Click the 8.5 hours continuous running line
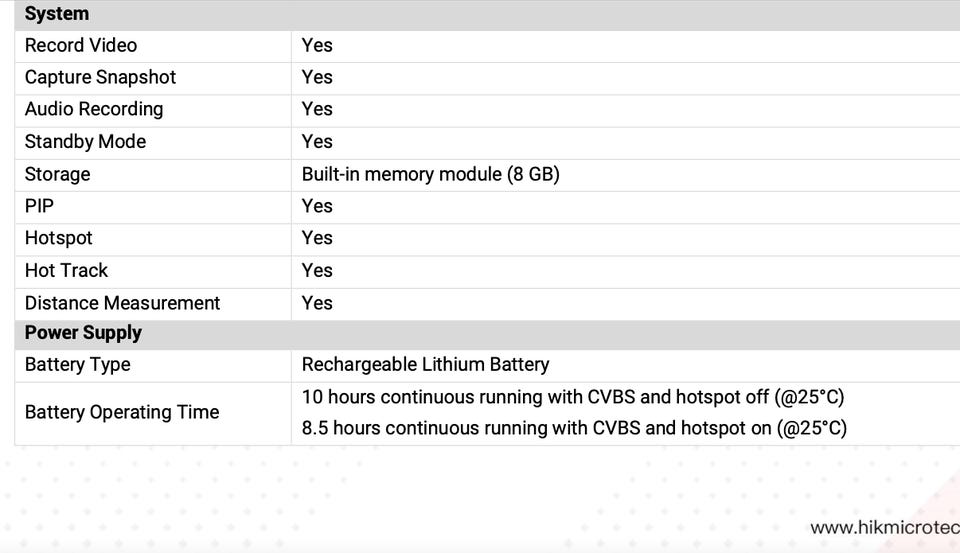 coord(574,428)
